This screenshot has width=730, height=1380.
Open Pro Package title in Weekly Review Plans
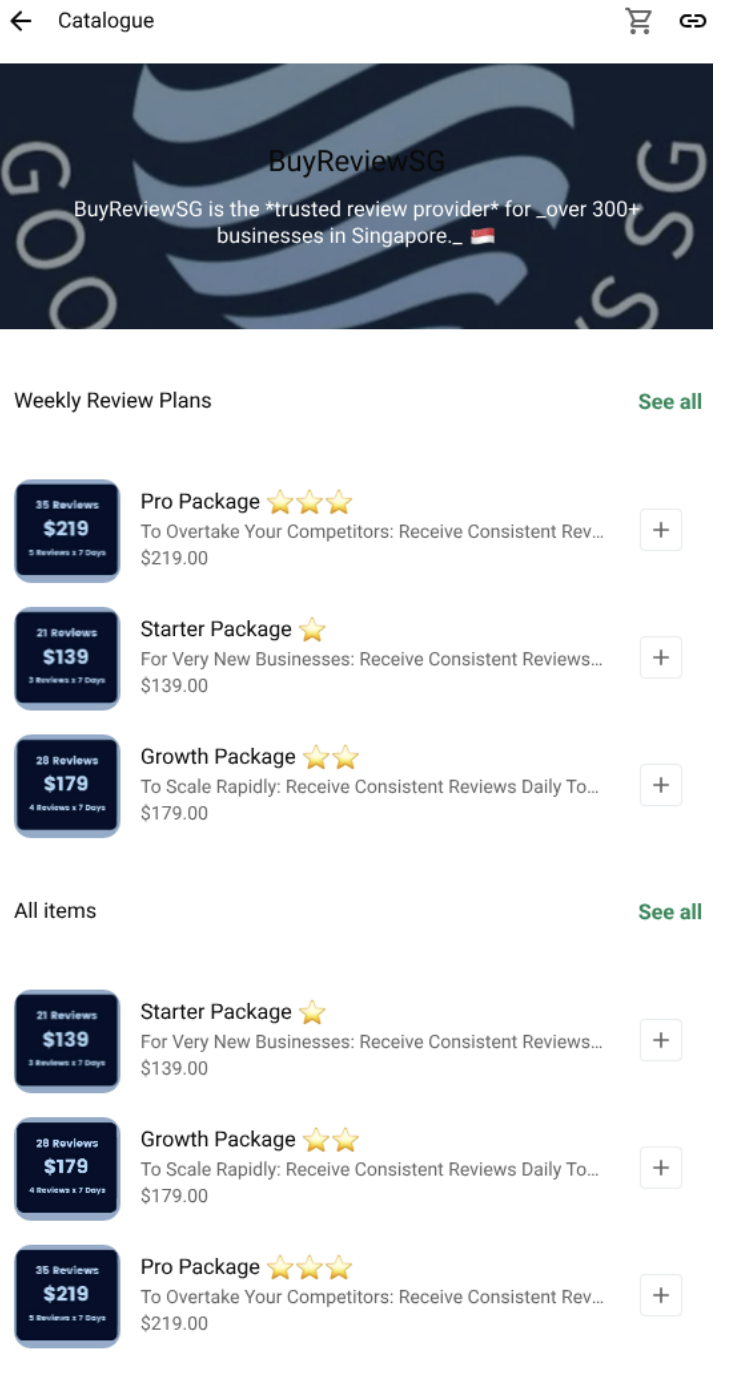pyautogui.click(x=200, y=502)
